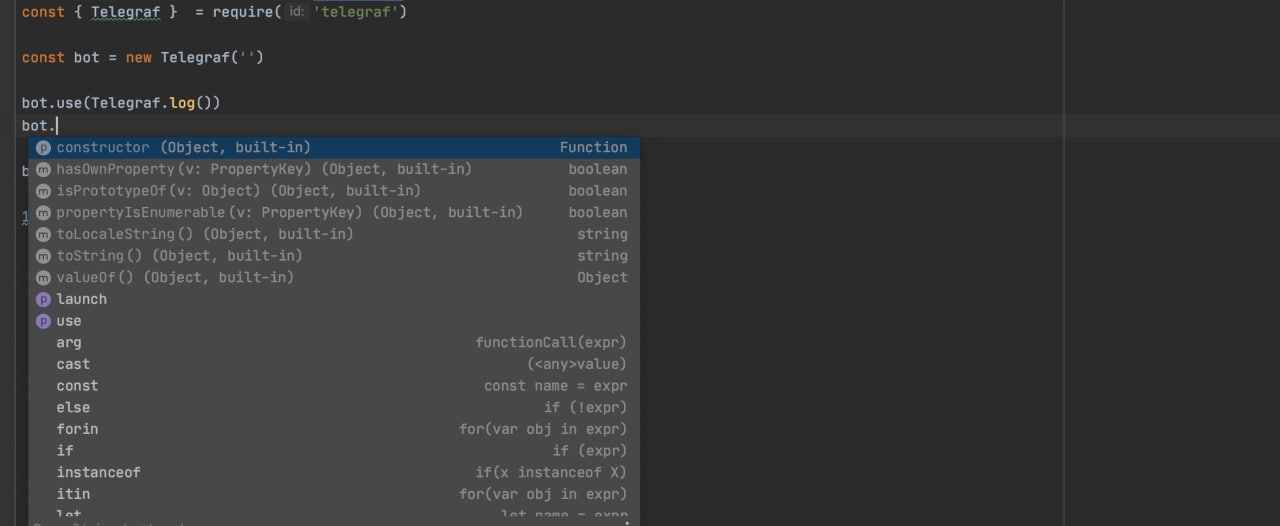Select the const postfix template
The image size is (1280, 526).
pyautogui.click(x=334, y=386)
